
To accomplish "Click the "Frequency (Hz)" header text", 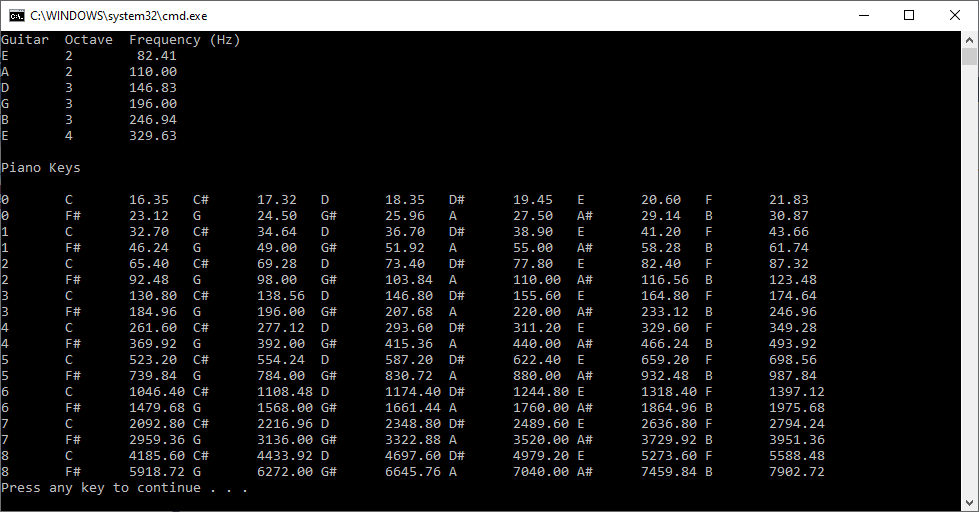I will pos(185,40).
